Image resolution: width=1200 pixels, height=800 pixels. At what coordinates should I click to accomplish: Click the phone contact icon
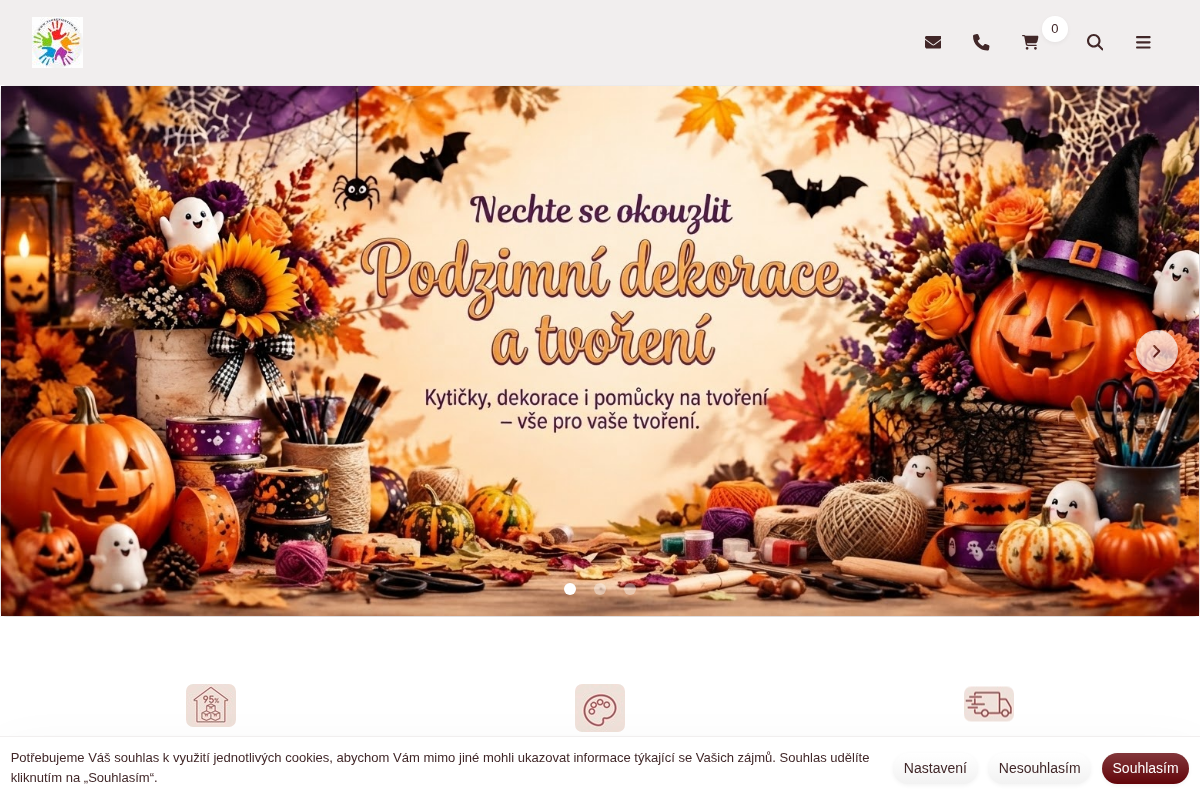point(981,42)
